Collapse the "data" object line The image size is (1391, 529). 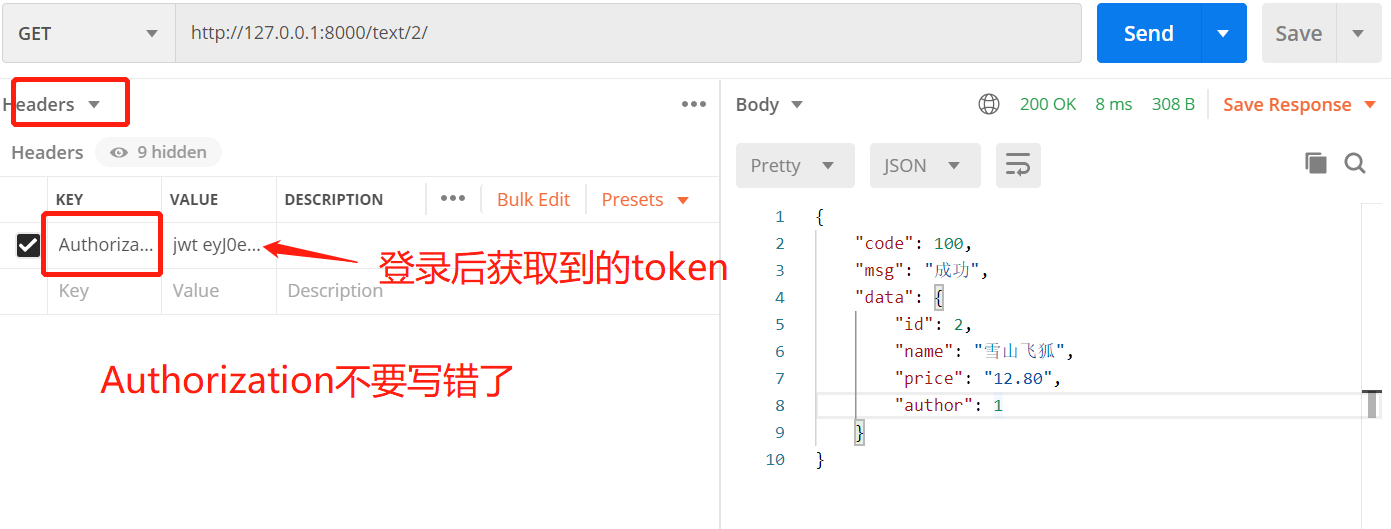899,297
